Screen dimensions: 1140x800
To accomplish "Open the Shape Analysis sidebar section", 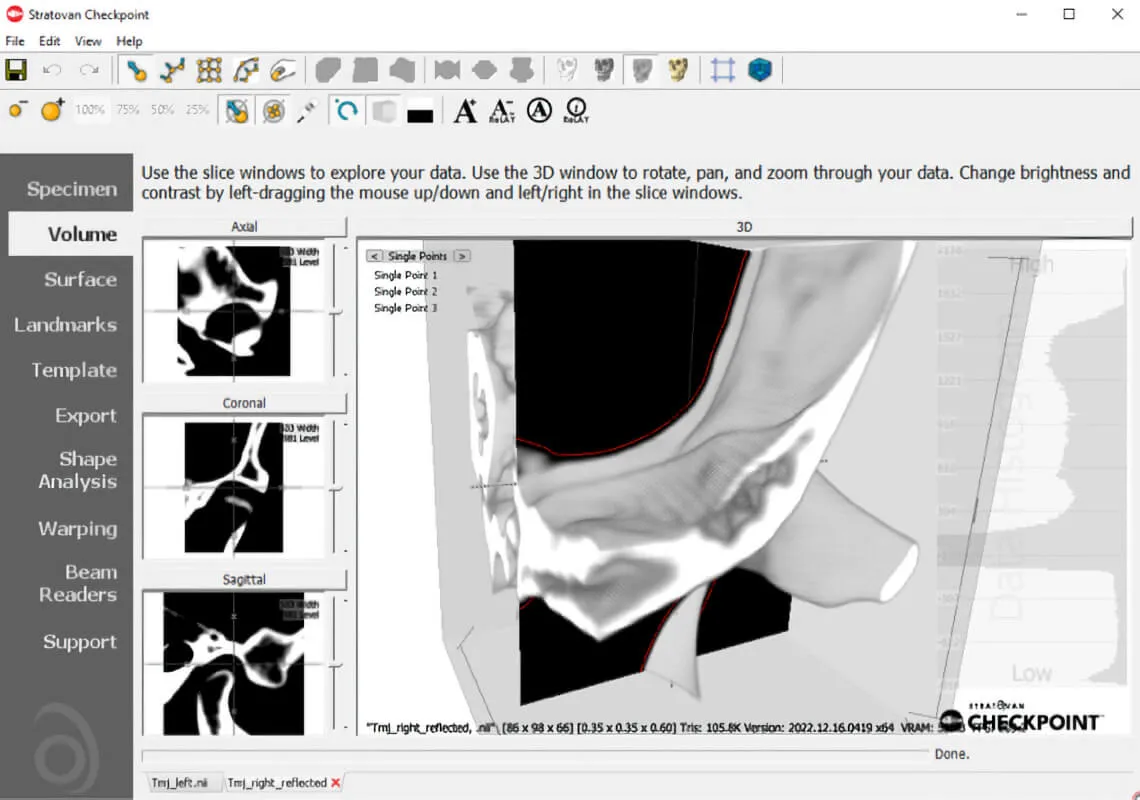I will point(78,470).
